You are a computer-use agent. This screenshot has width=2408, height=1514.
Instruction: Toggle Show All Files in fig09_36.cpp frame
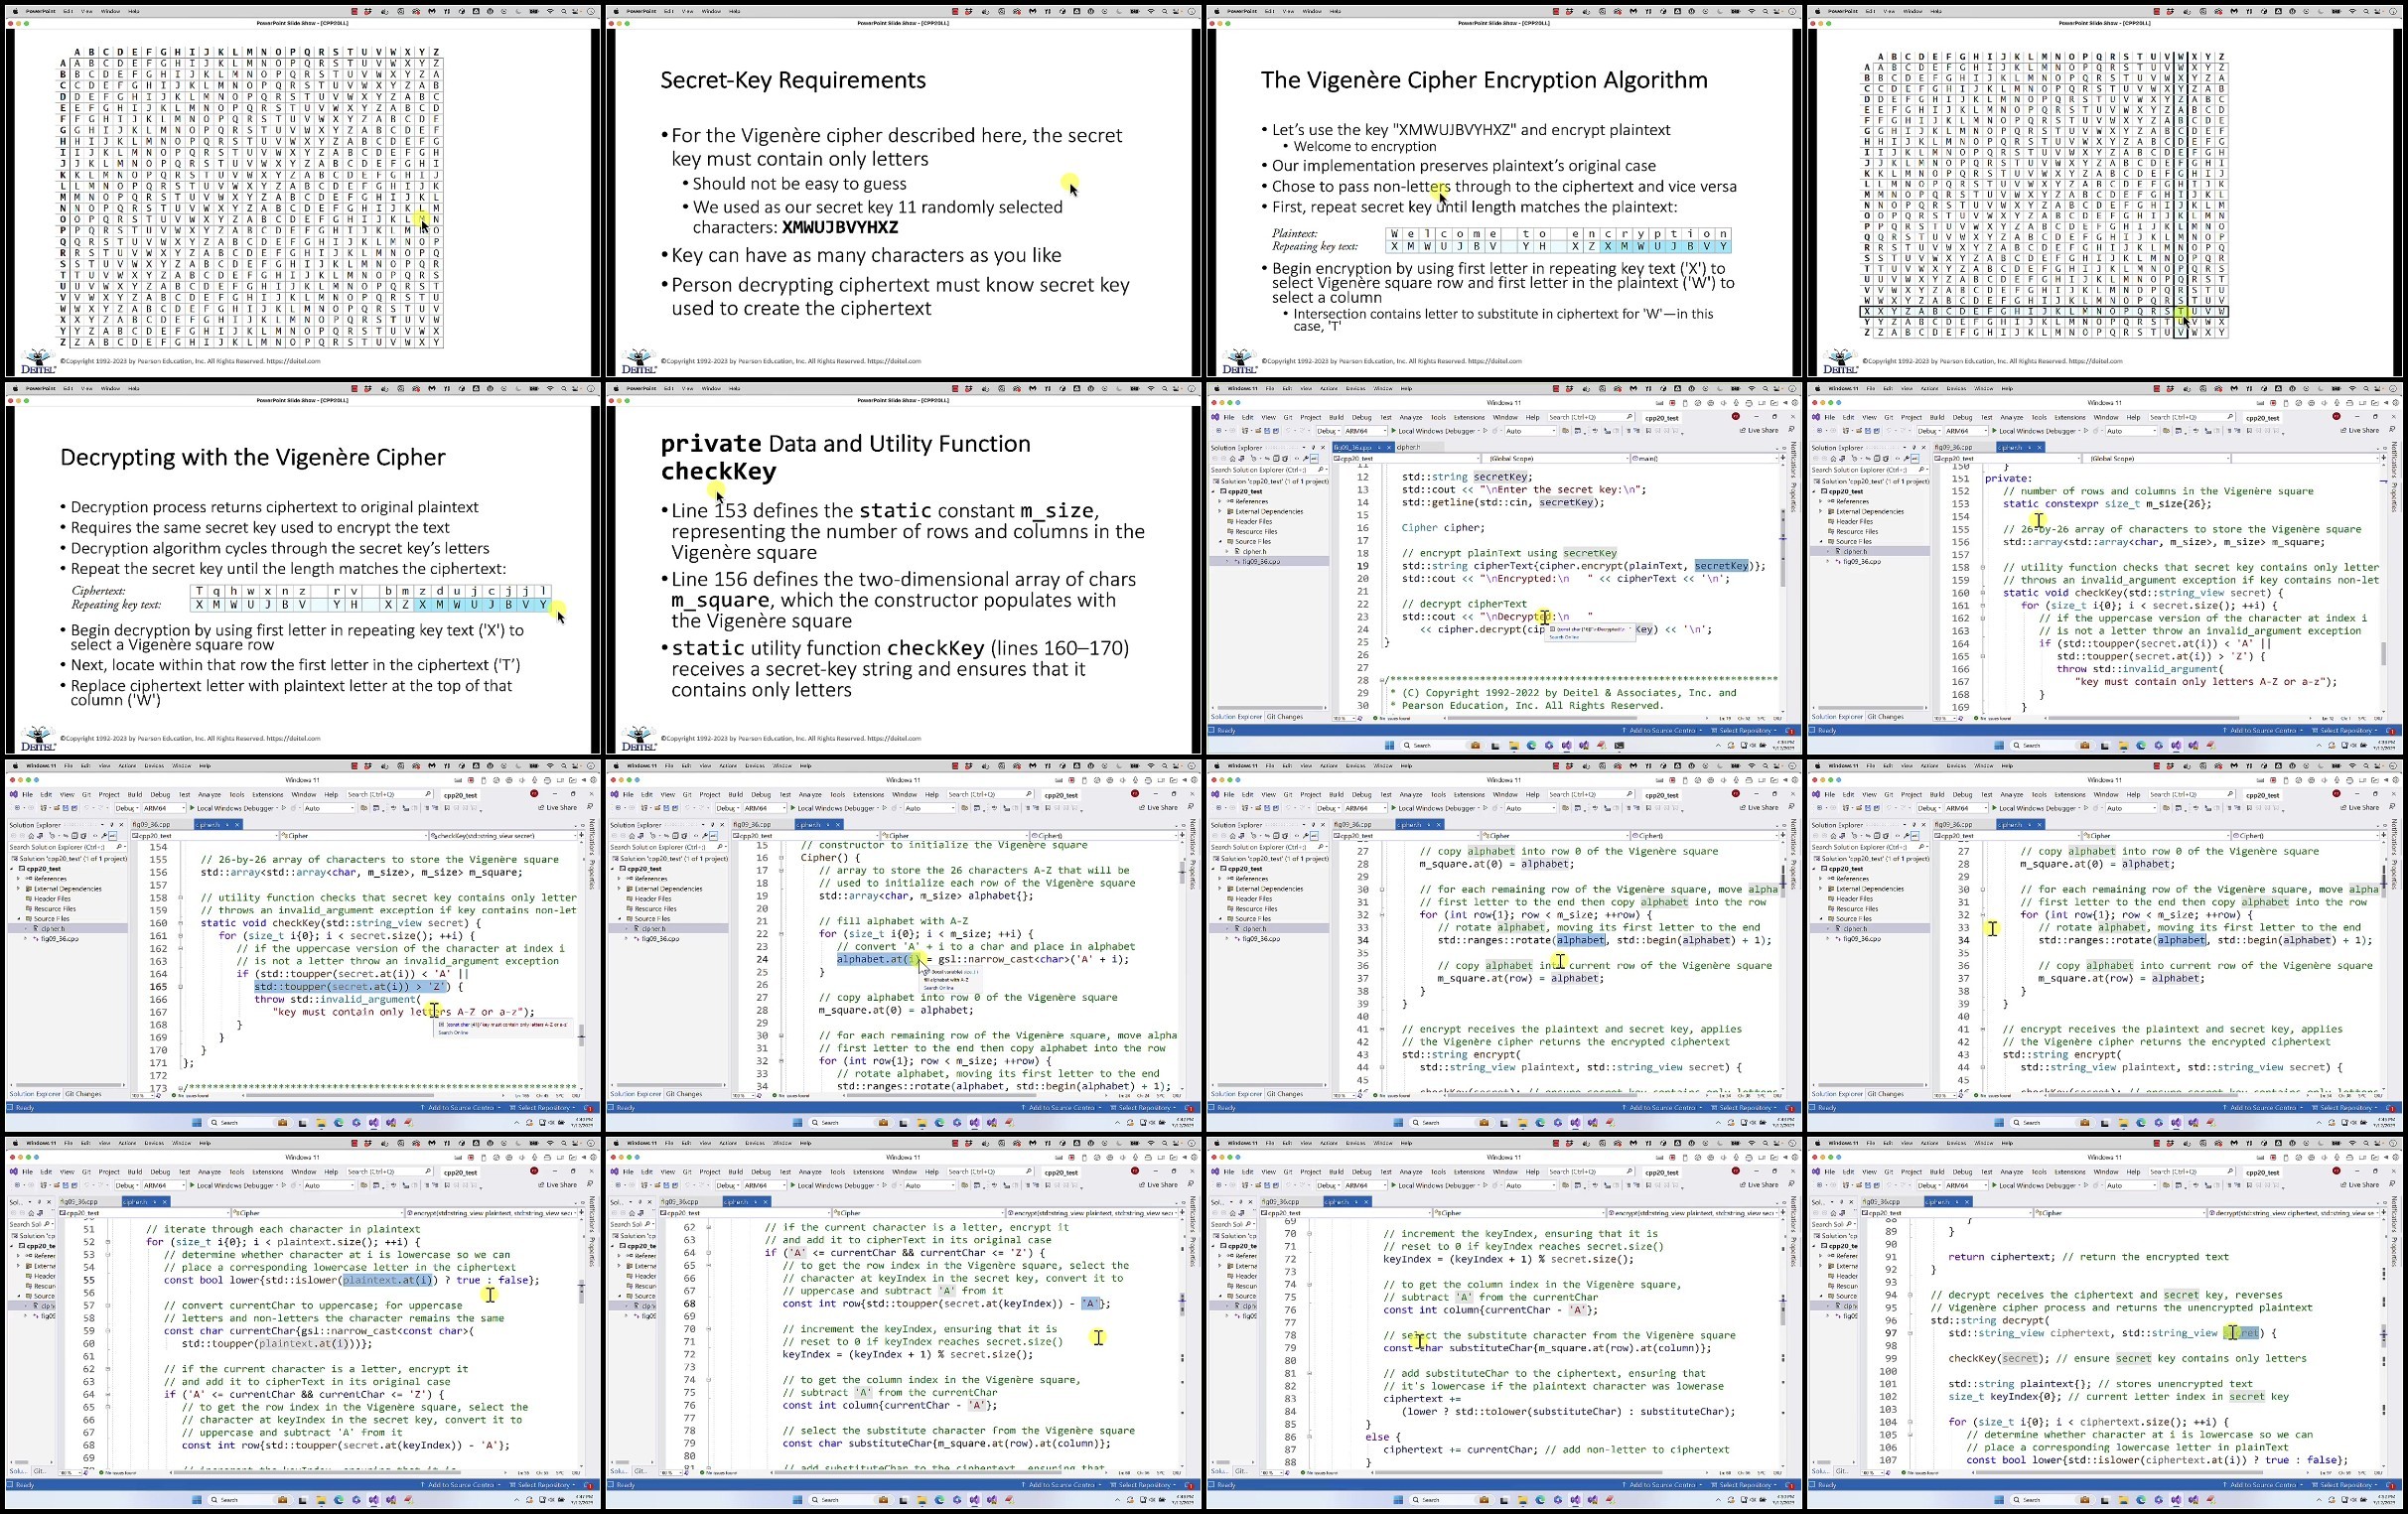coord(1285,459)
